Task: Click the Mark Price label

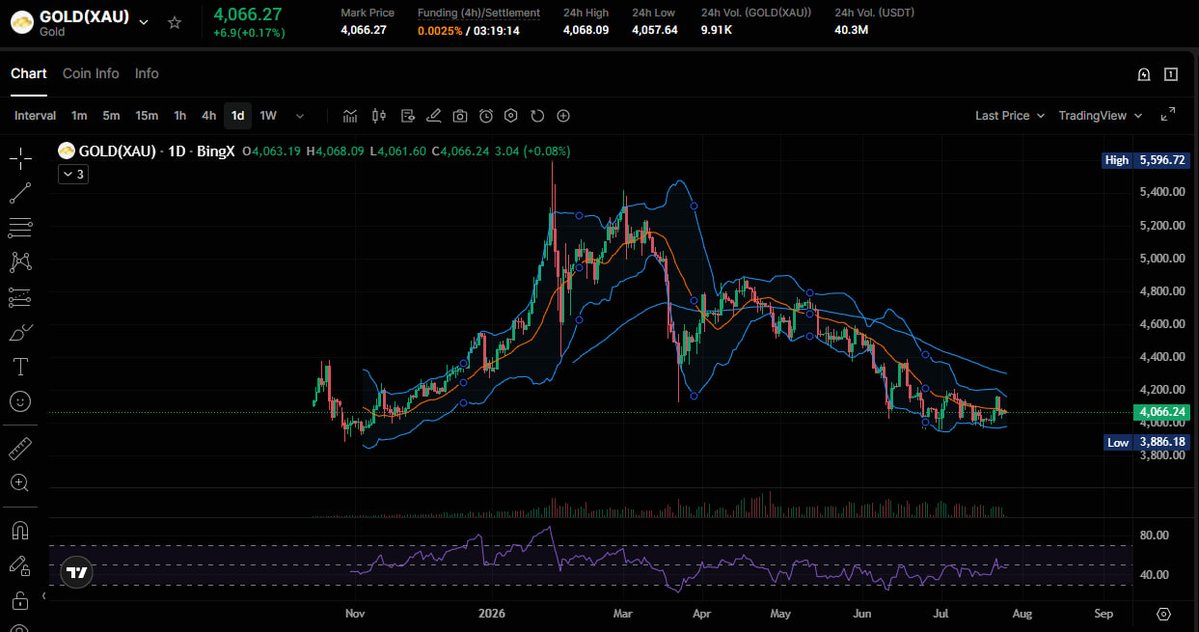Action: [x=368, y=13]
